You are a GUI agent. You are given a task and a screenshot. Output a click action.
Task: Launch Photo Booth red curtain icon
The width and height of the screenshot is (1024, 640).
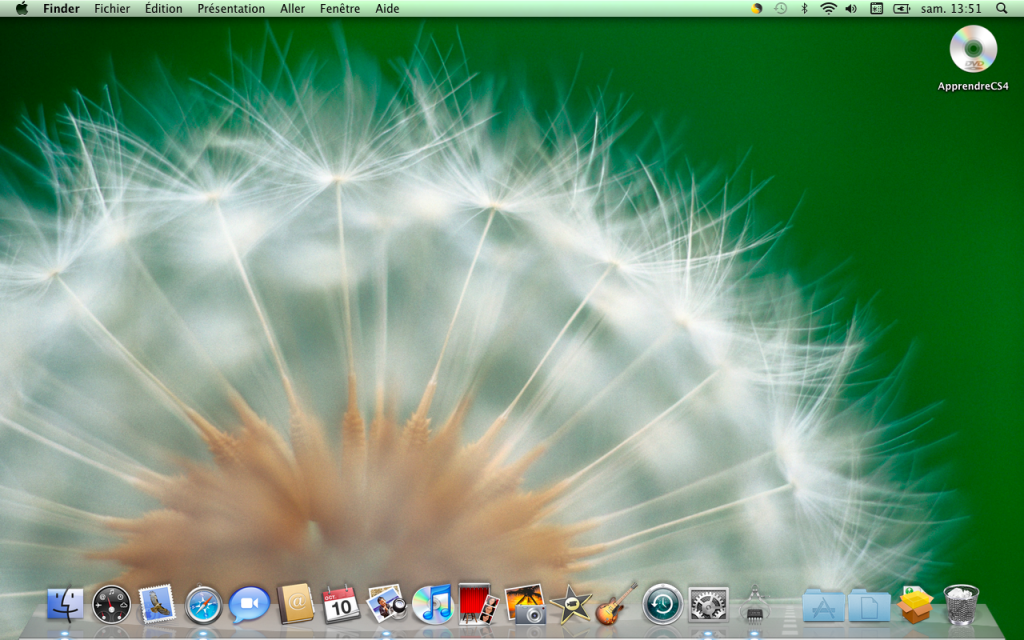[478, 604]
